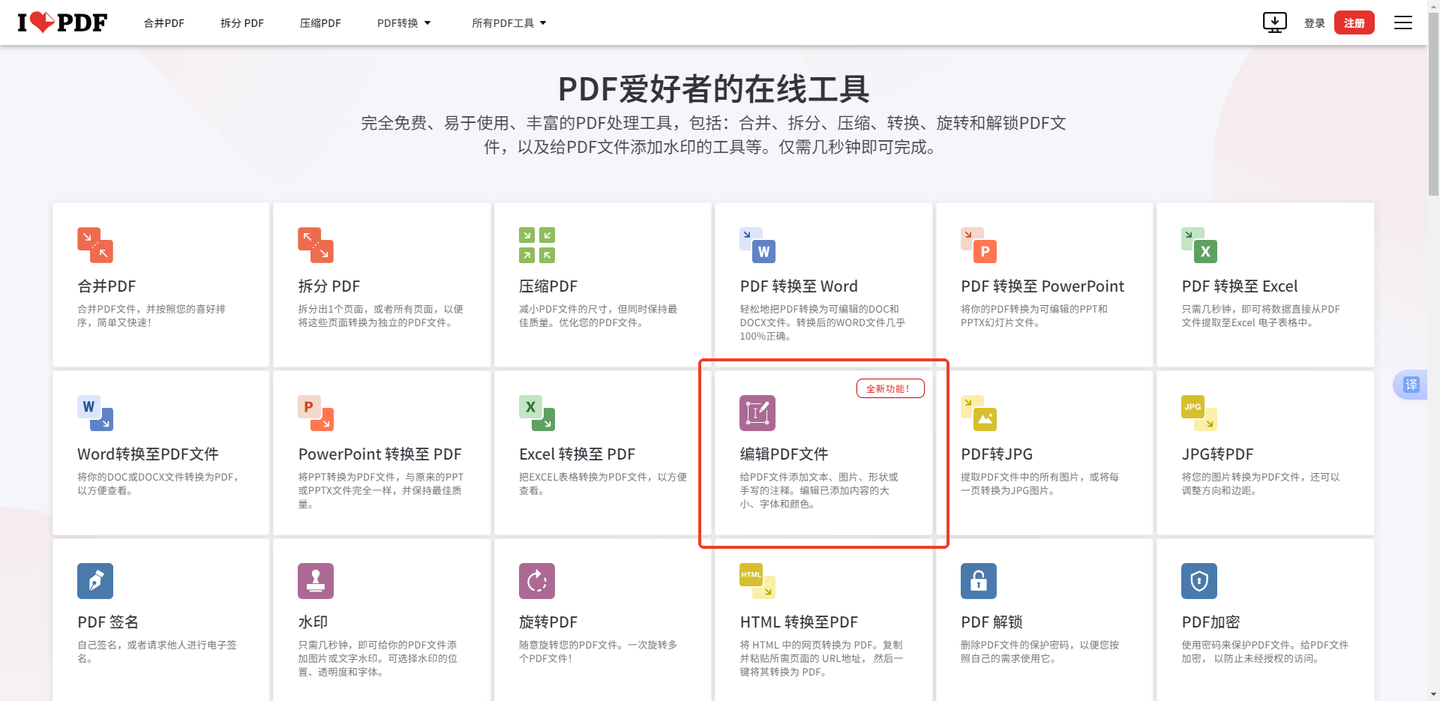Click the iLovePDF logo
Image resolution: width=1440 pixels, height=701 pixels.
62,22
